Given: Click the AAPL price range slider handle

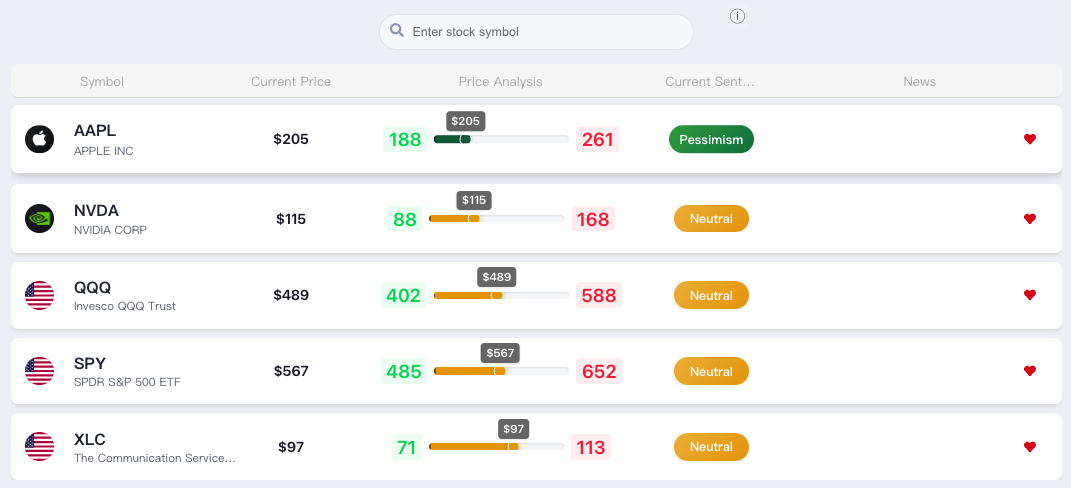Looking at the screenshot, I should click(x=464, y=139).
